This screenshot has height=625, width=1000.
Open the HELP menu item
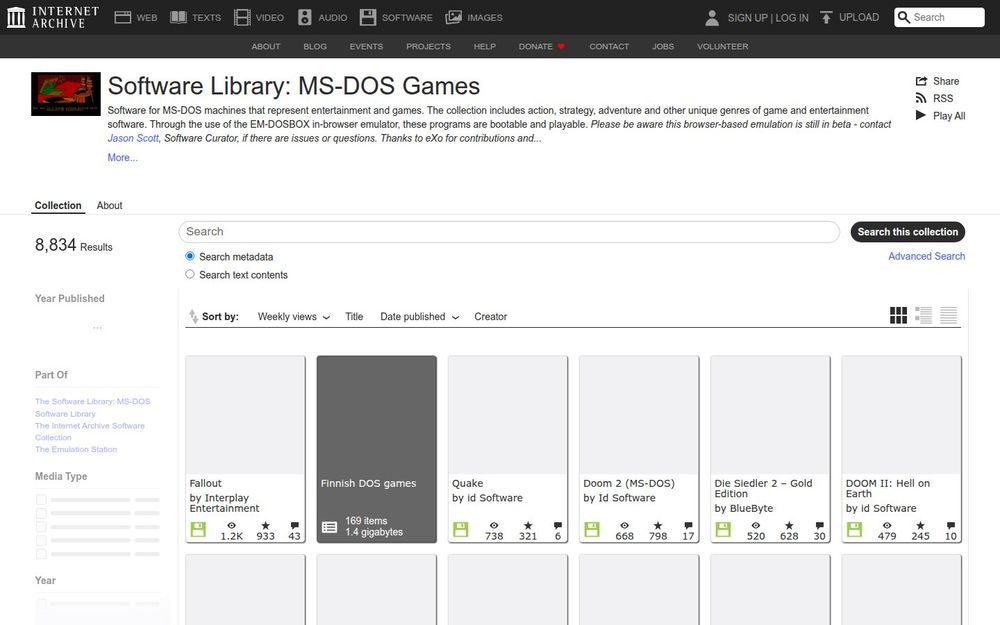coord(485,47)
